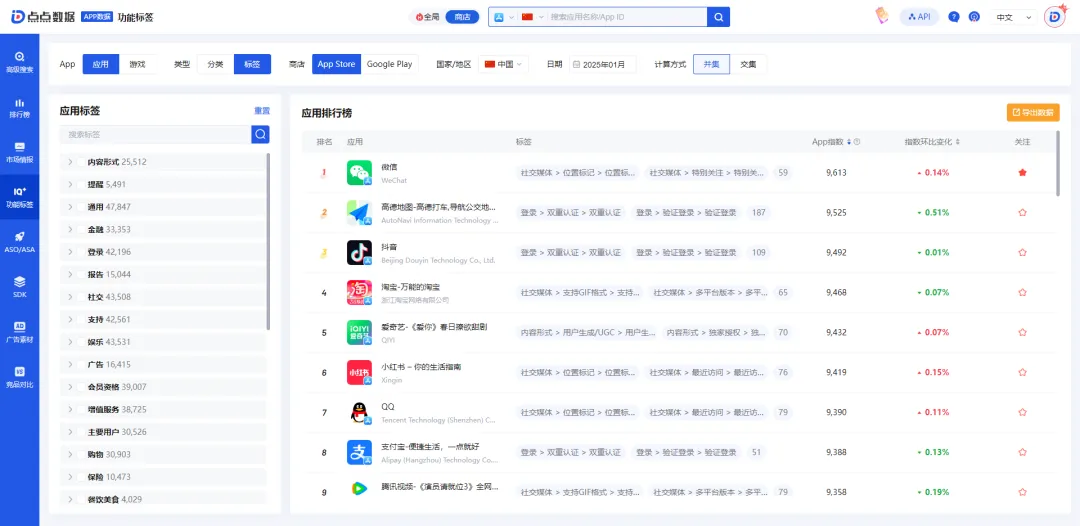Viewport: 1080px width, 526px height.
Task: Switch store to Google Play
Action: (x=389, y=64)
